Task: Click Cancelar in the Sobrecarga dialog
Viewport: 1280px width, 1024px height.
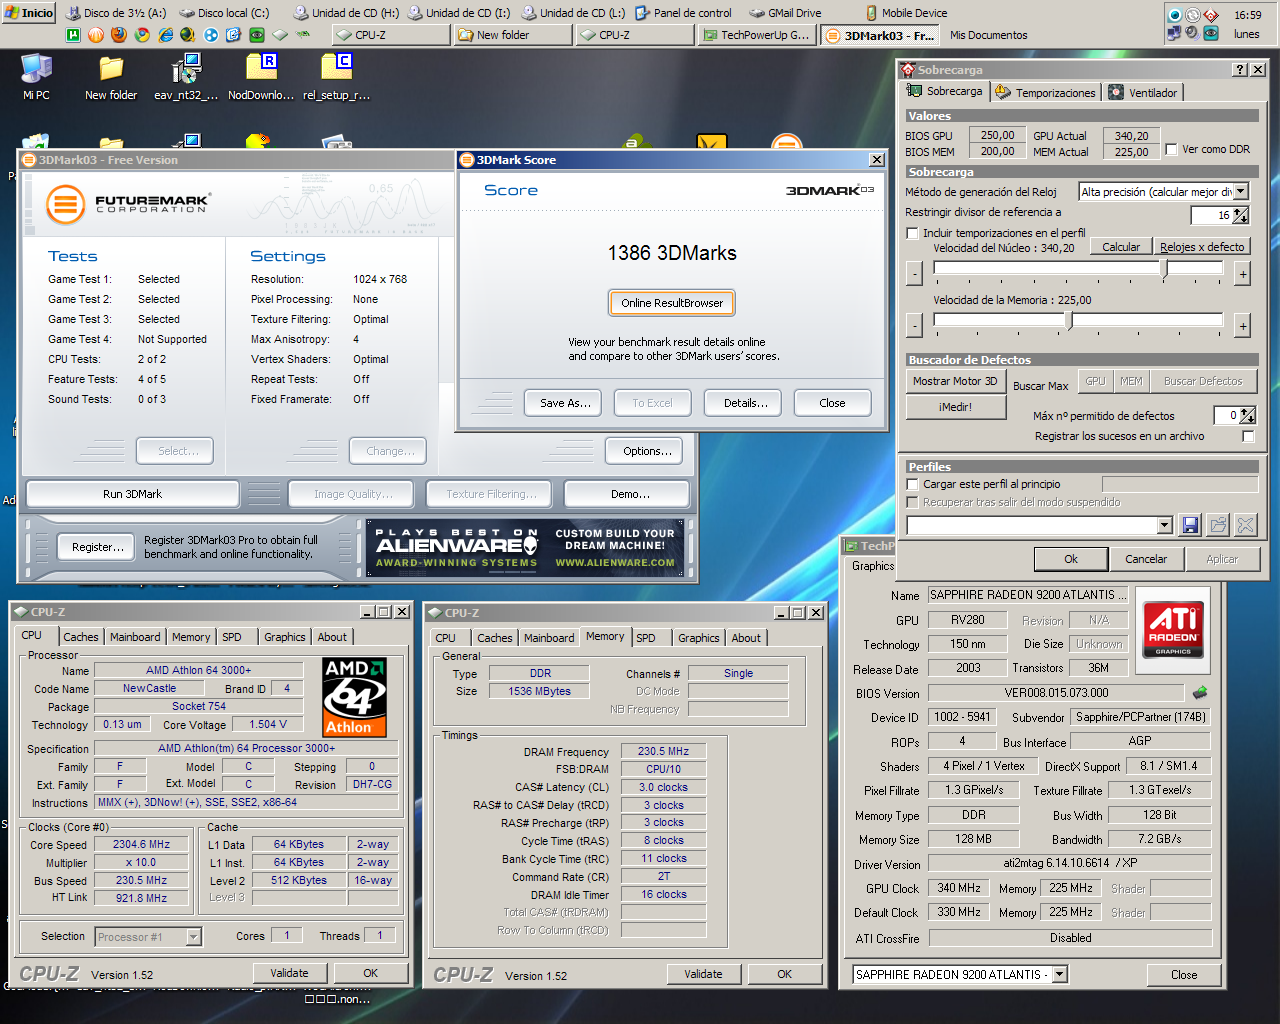Action: coord(1146,559)
